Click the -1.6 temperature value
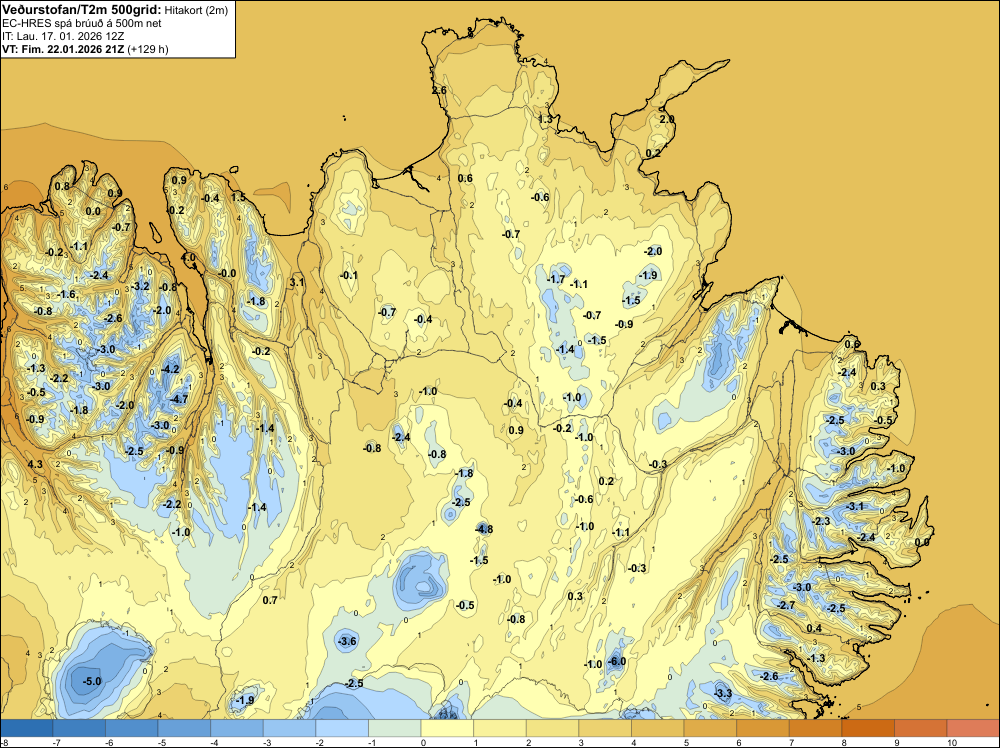The width and height of the screenshot is (1000, 748). (x=66, y=295)
